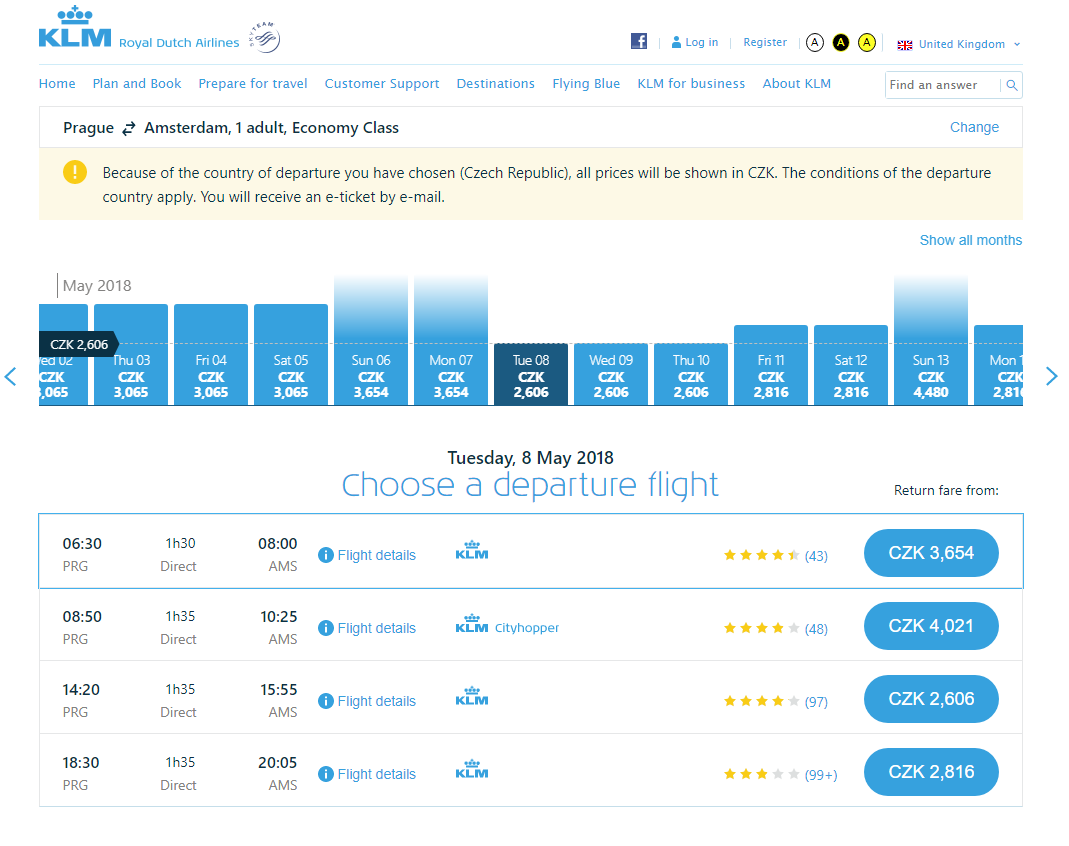The width and height of the screenshot is (1069, 846).
Task: Click the yellow exclamation warning icon
Action: [x=75, y=172]
